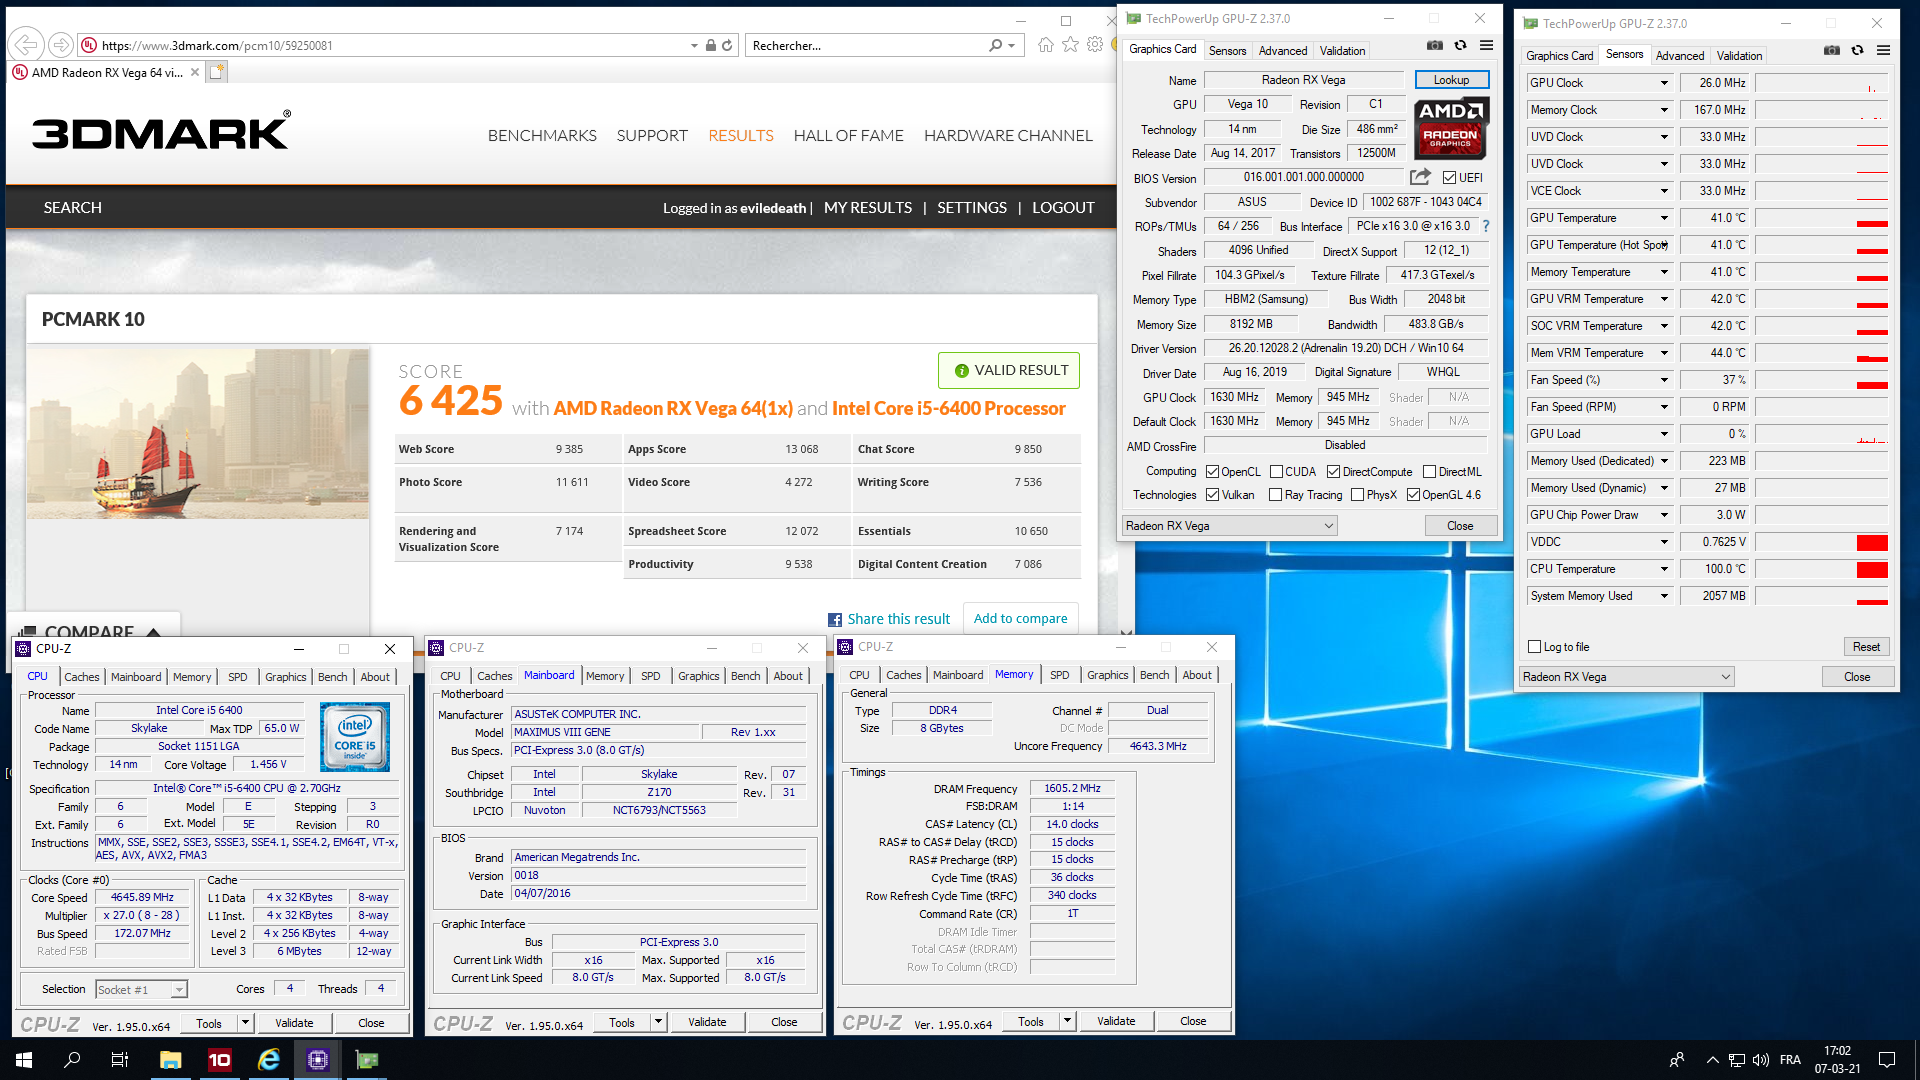Toggle the PhysX checkbox
Image resolution: width=1920 pixels, height=1080 pixels.
[1357, 495]
